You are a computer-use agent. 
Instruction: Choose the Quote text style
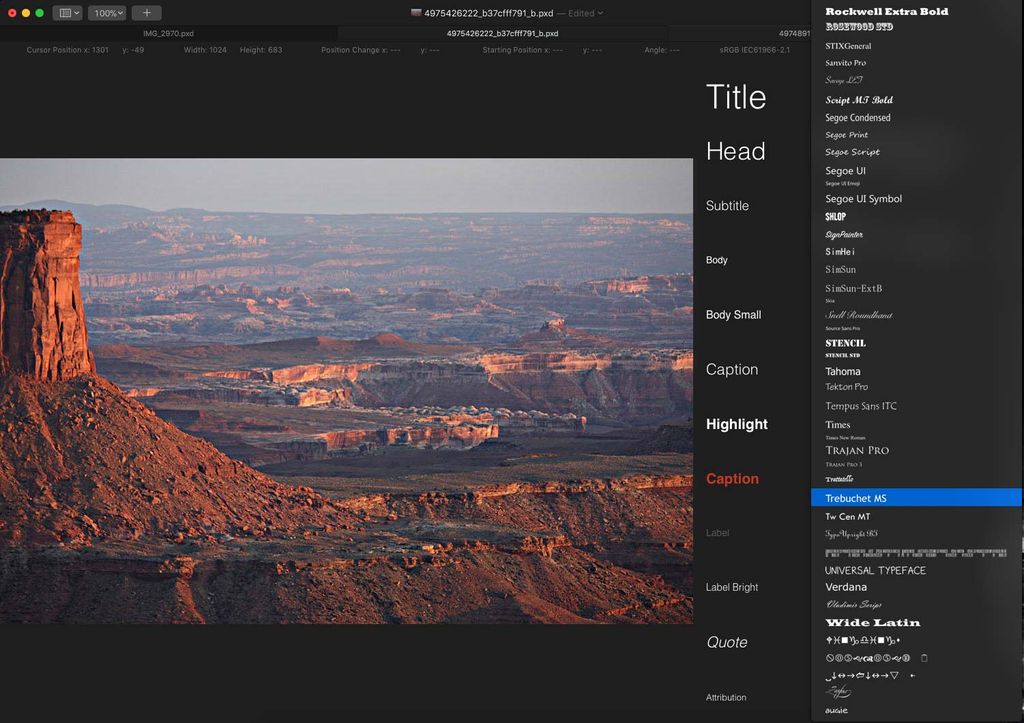727,642
